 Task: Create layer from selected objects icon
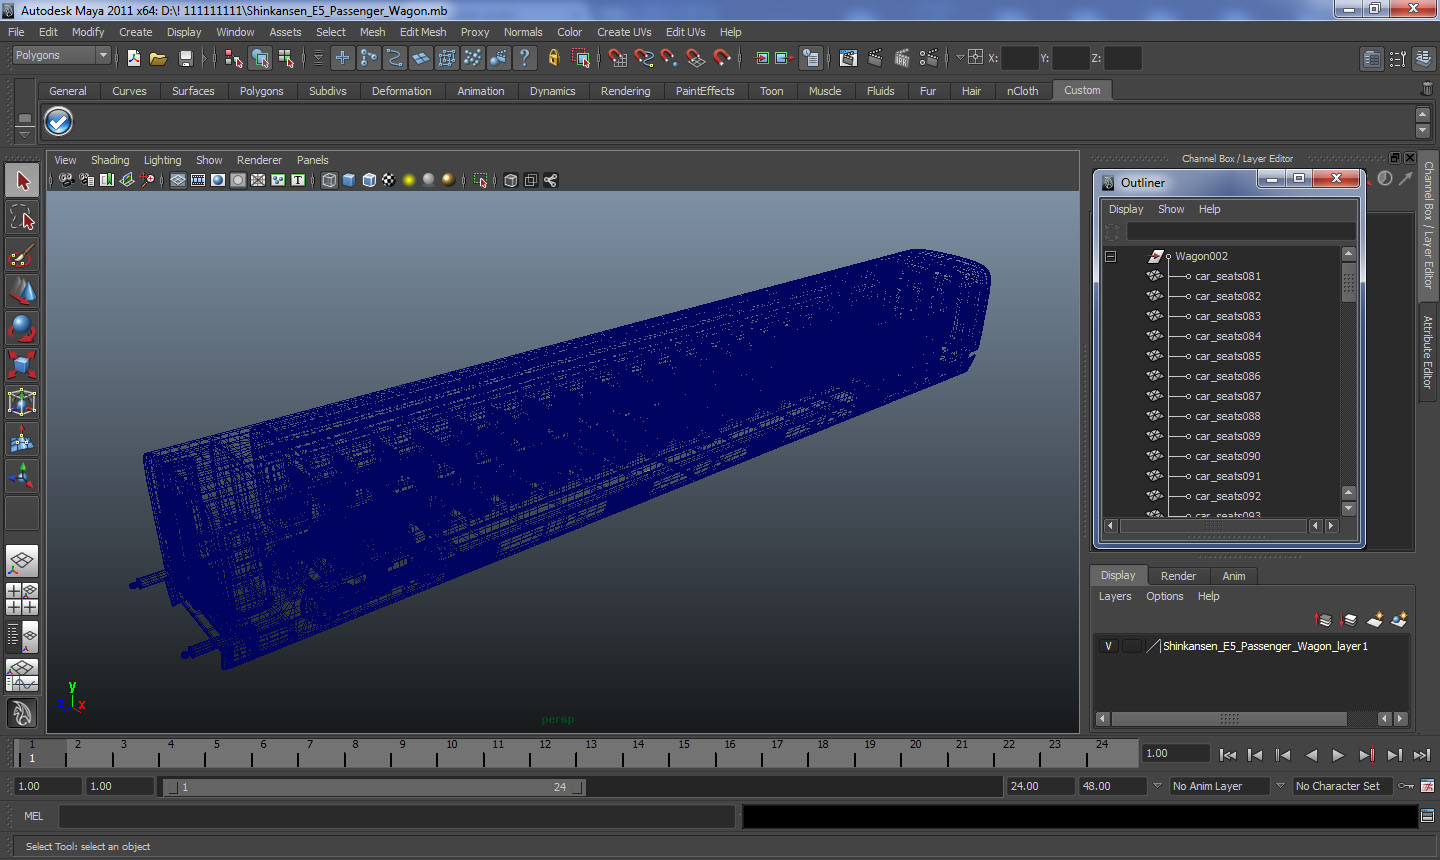tap(1399, 620)
